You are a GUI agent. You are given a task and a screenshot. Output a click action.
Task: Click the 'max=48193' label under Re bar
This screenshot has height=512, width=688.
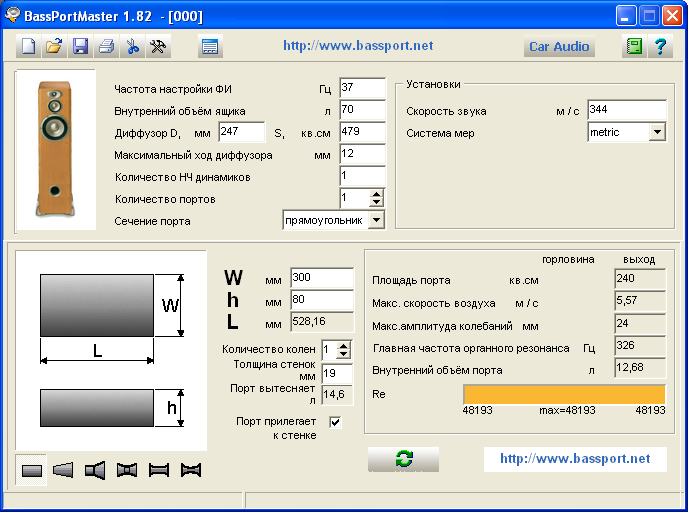point(567,410)
